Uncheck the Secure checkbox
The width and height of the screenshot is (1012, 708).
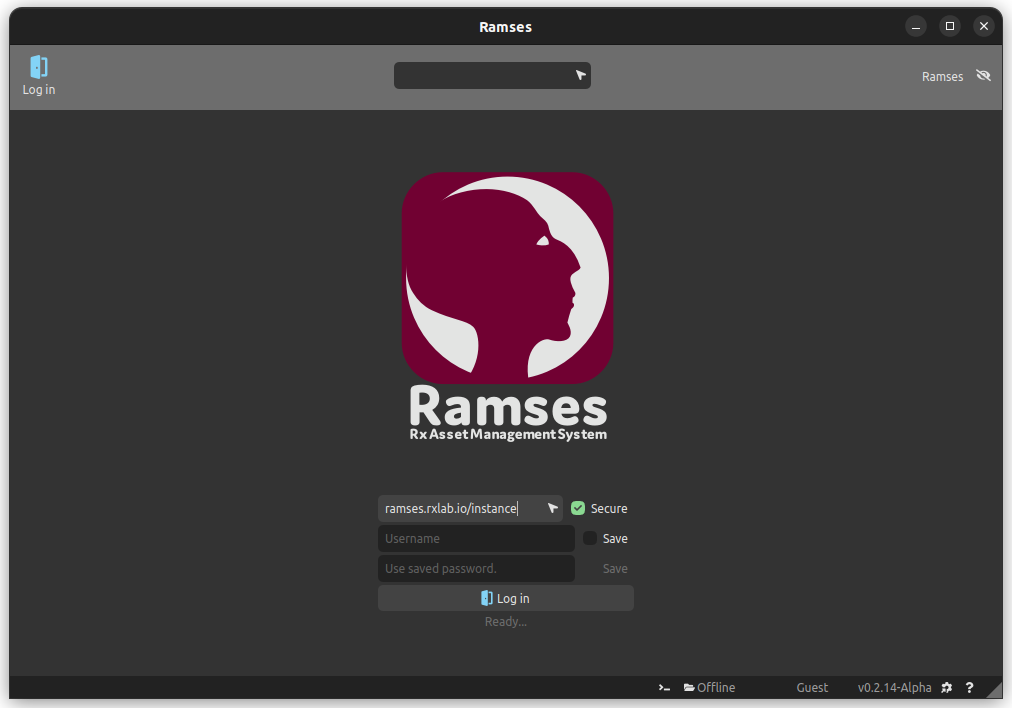click(578, 508)
